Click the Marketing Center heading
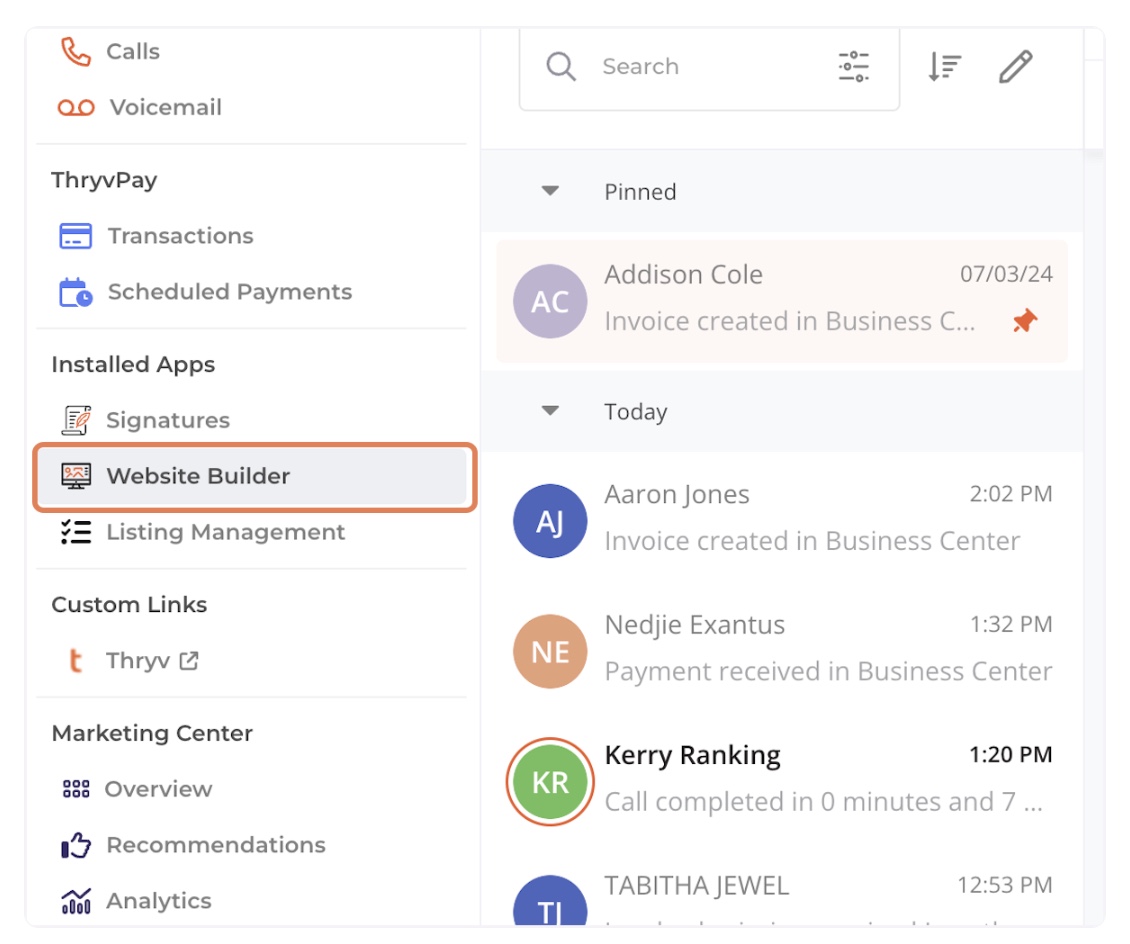Screen dimensions: 1130x944 coord(152,733)
